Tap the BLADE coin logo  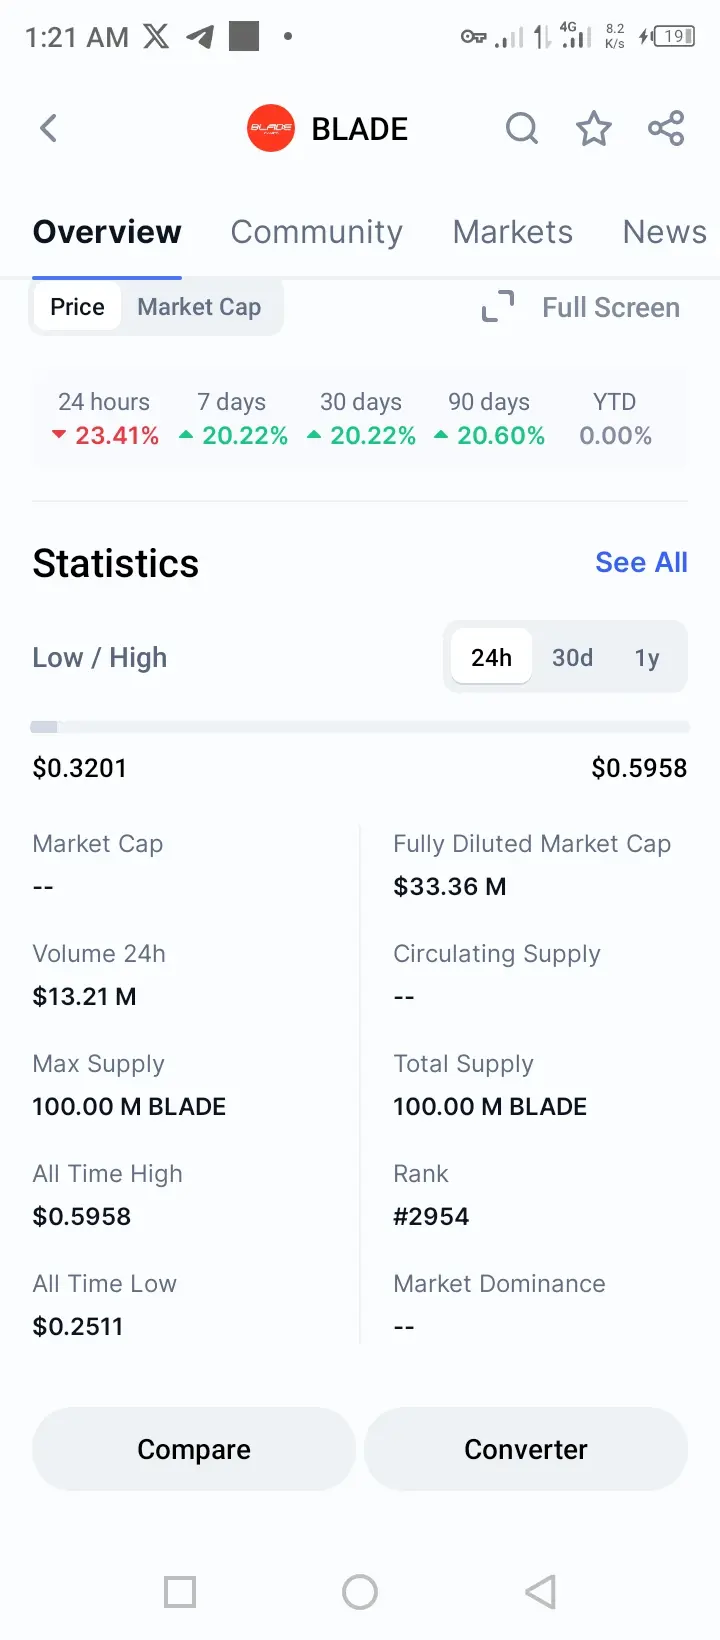tap(270, 128)
